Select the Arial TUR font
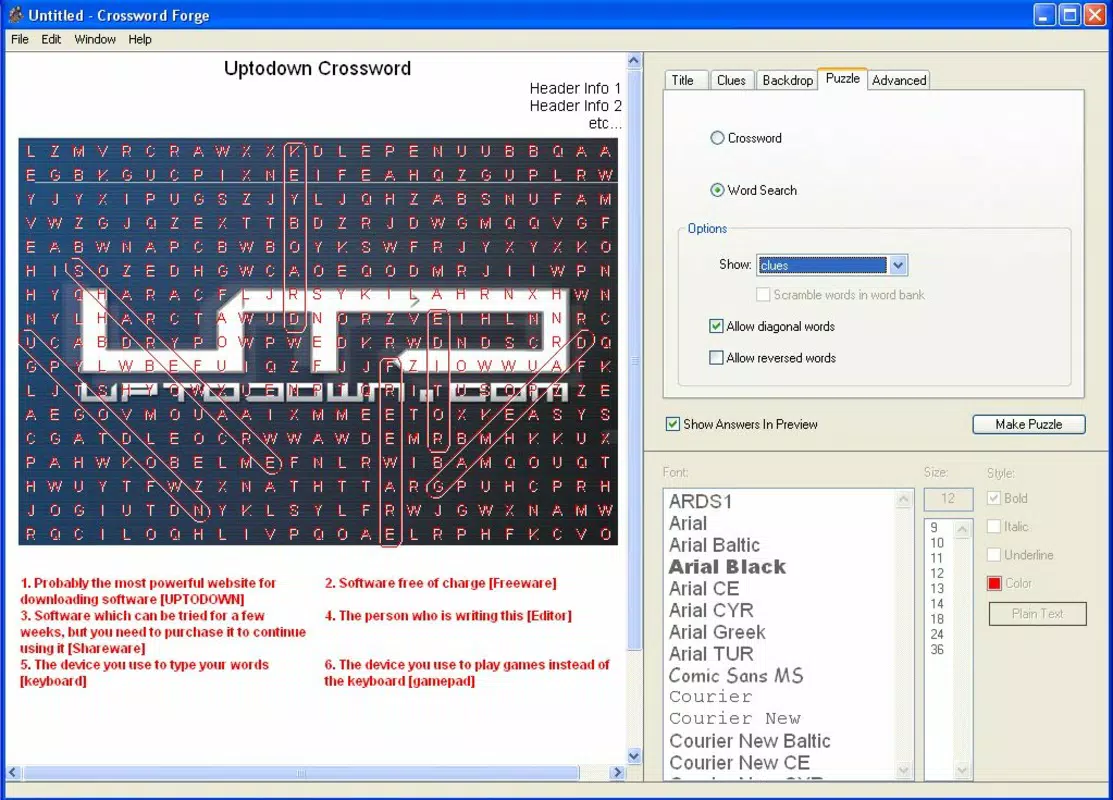This screenshot has width=1113, height=800. [711, 654]
